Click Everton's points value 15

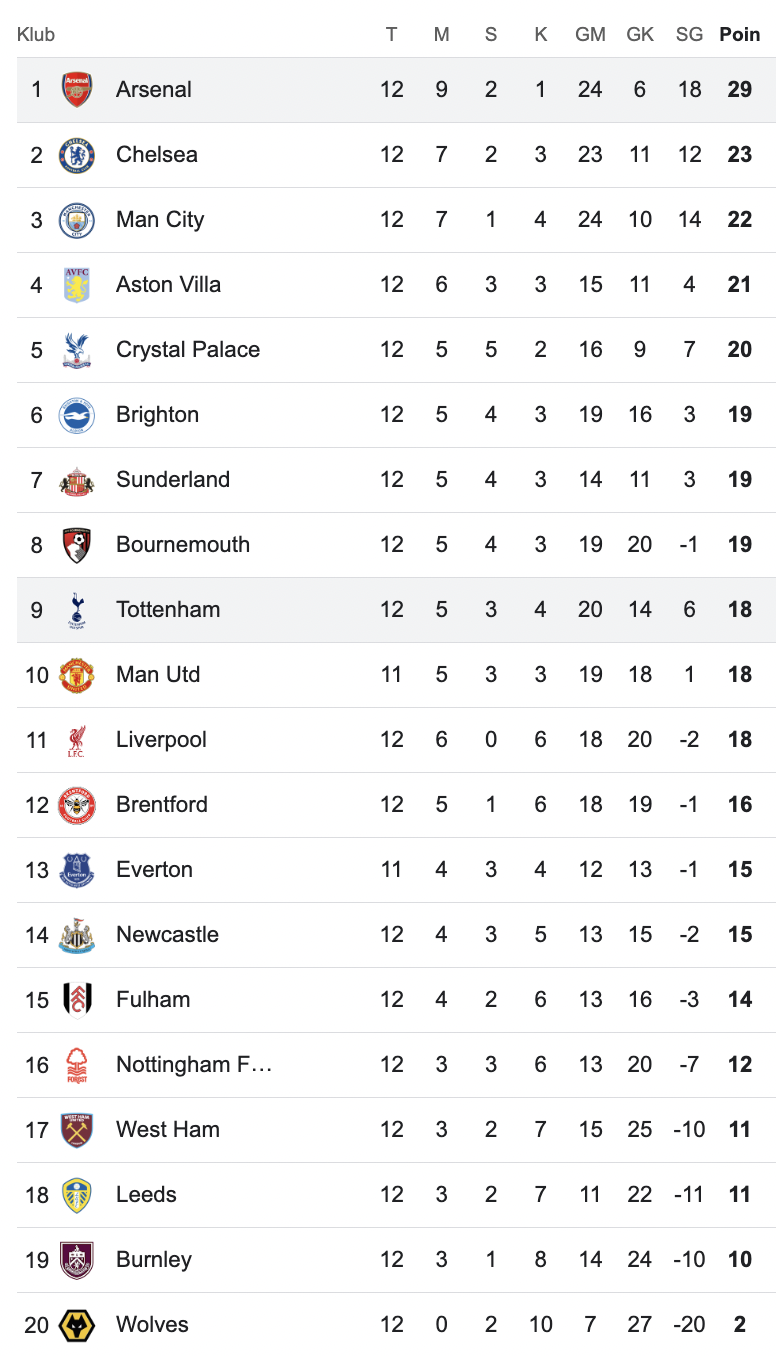(739, 870)
